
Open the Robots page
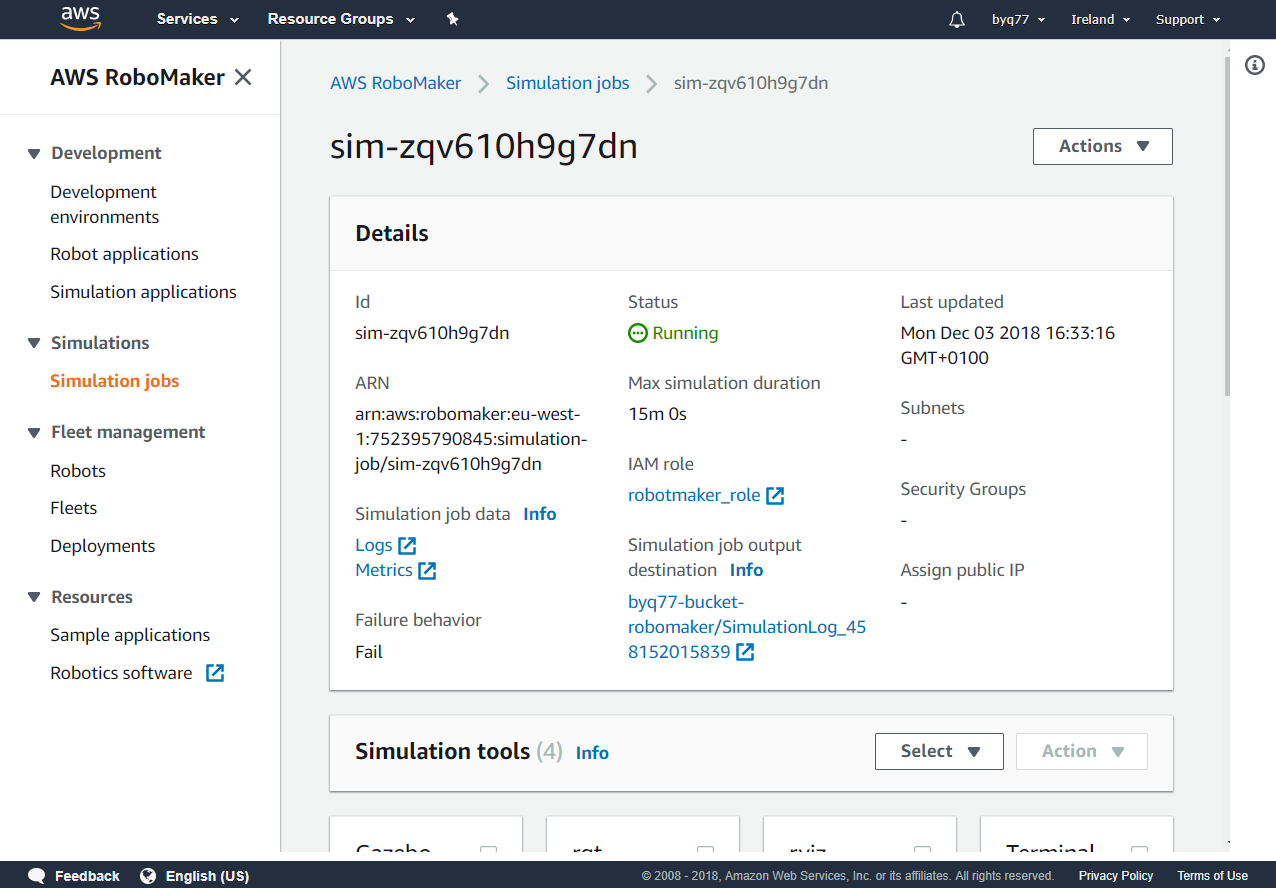tap(78, 471)
